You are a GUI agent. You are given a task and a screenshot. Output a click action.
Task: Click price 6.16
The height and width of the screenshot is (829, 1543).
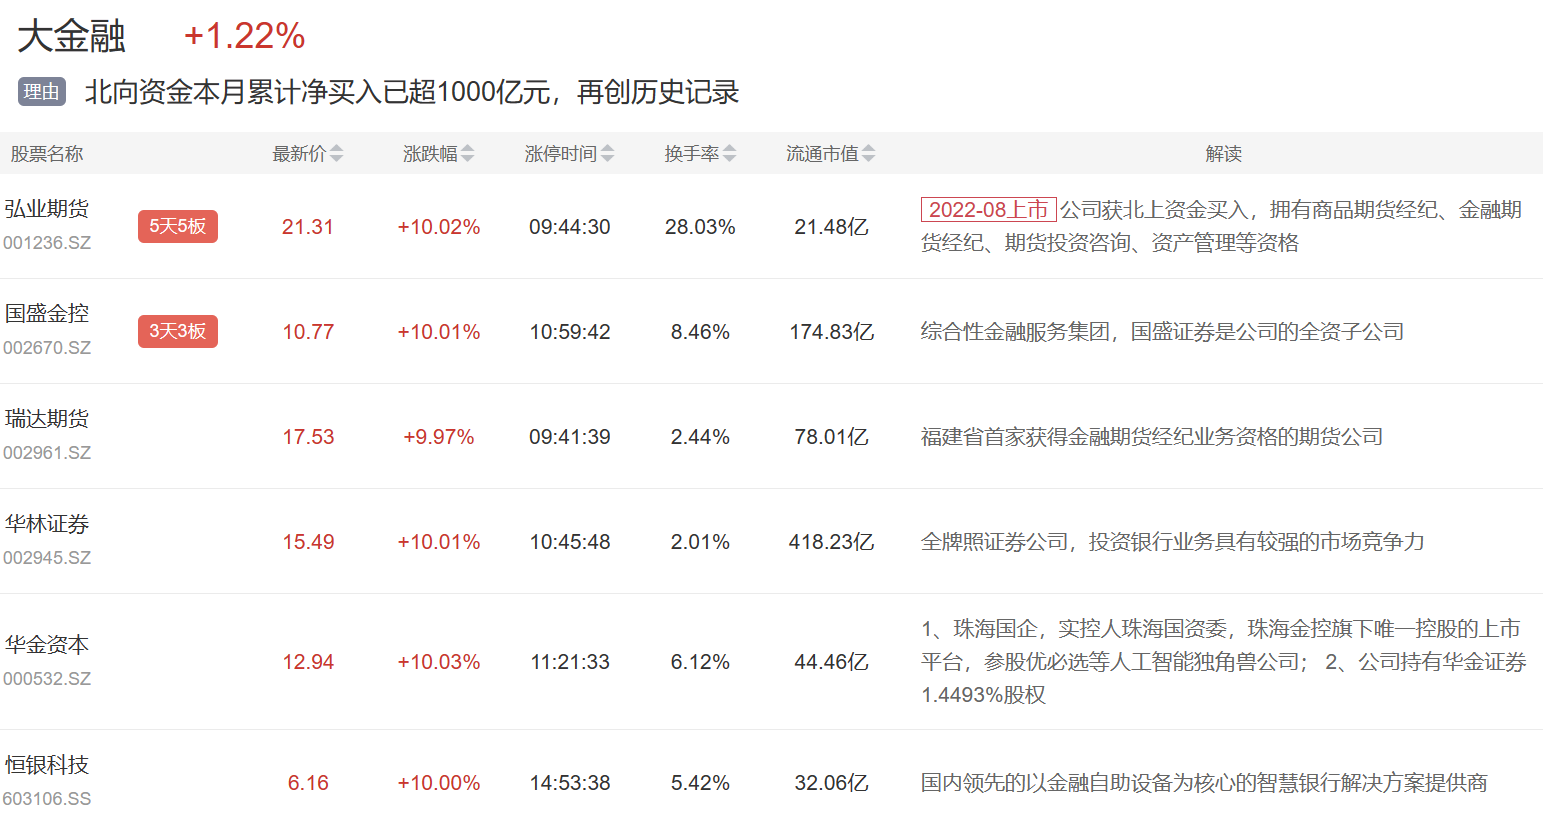coord(308,783)
